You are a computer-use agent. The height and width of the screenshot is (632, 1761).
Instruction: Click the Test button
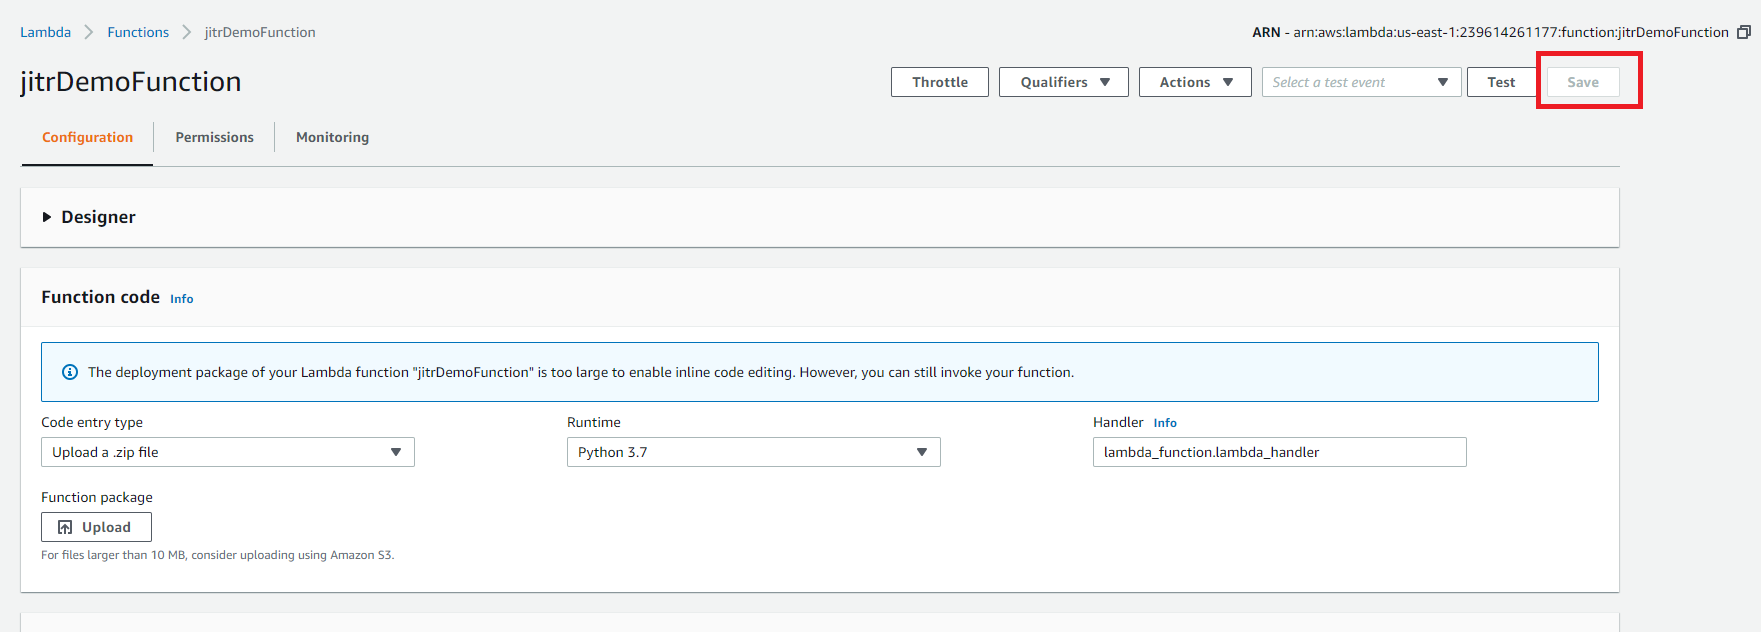(1501, 82)
